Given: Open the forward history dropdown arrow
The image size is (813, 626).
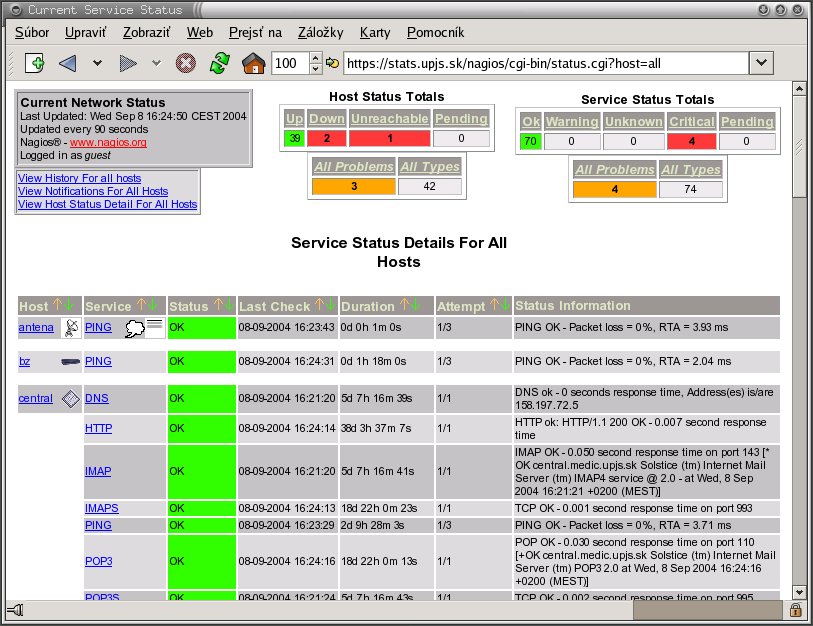Looking at the screenshot, I should [x=156, y=64].
